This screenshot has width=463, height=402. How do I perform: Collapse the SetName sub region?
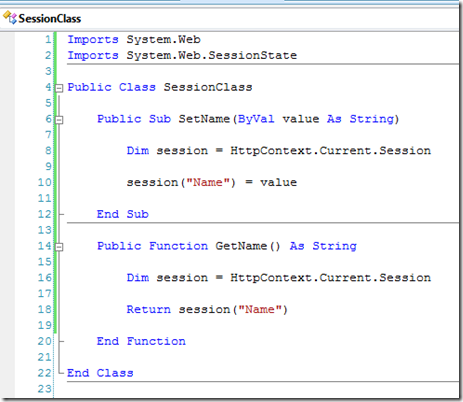tap(59, 120)
